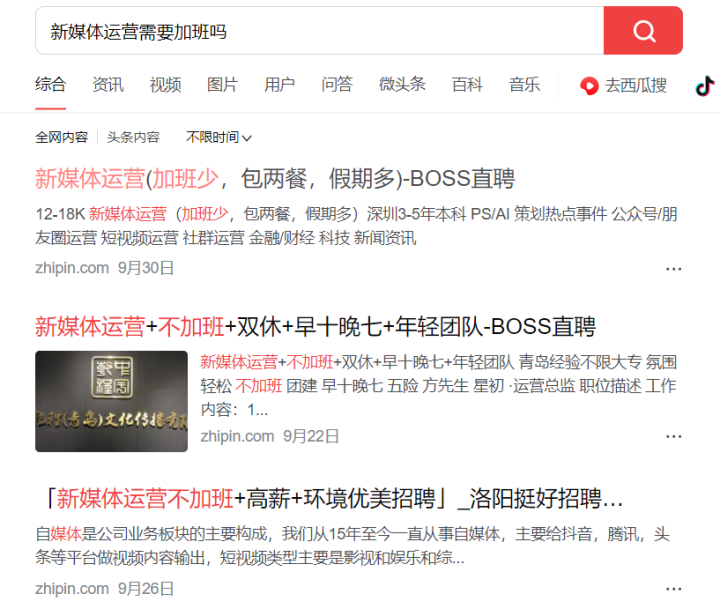Click zhipin.com source dated 9月22日
This screenshot has height=609, width=720.
tap(270, 436)
